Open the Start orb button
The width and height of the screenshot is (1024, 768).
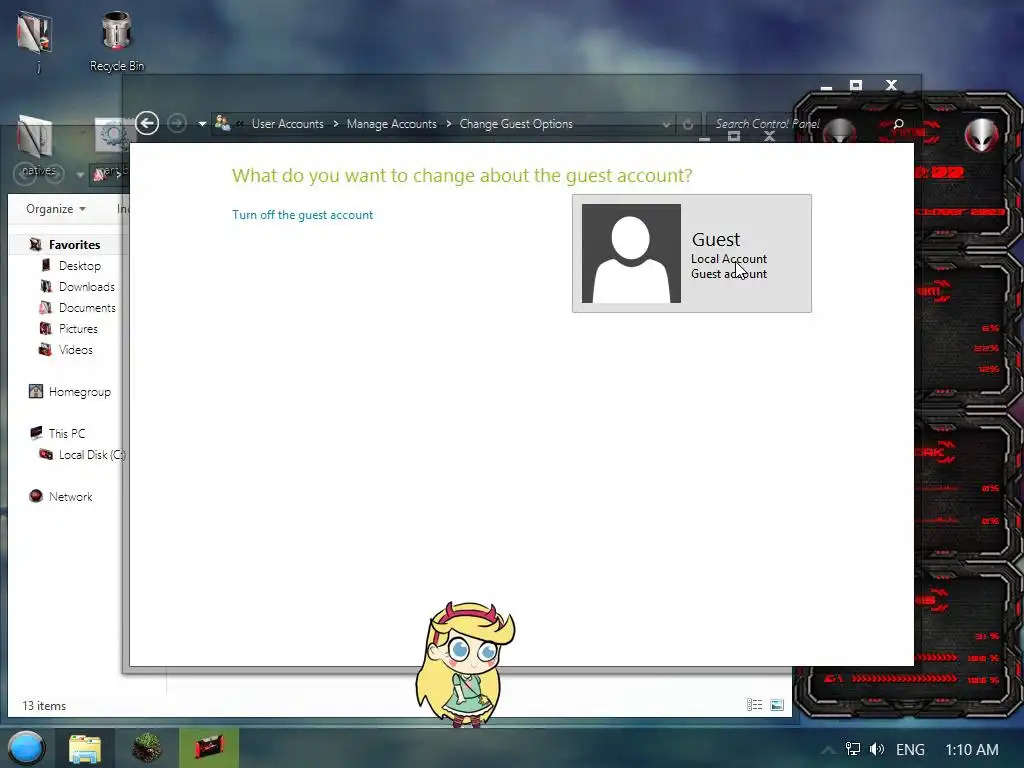pos(27,748)
